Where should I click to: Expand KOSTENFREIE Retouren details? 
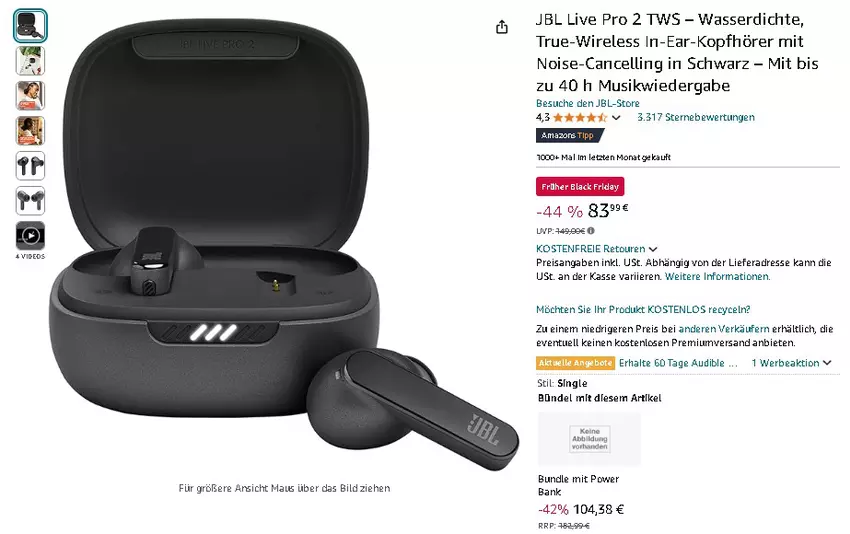click(x=596, y=249)
